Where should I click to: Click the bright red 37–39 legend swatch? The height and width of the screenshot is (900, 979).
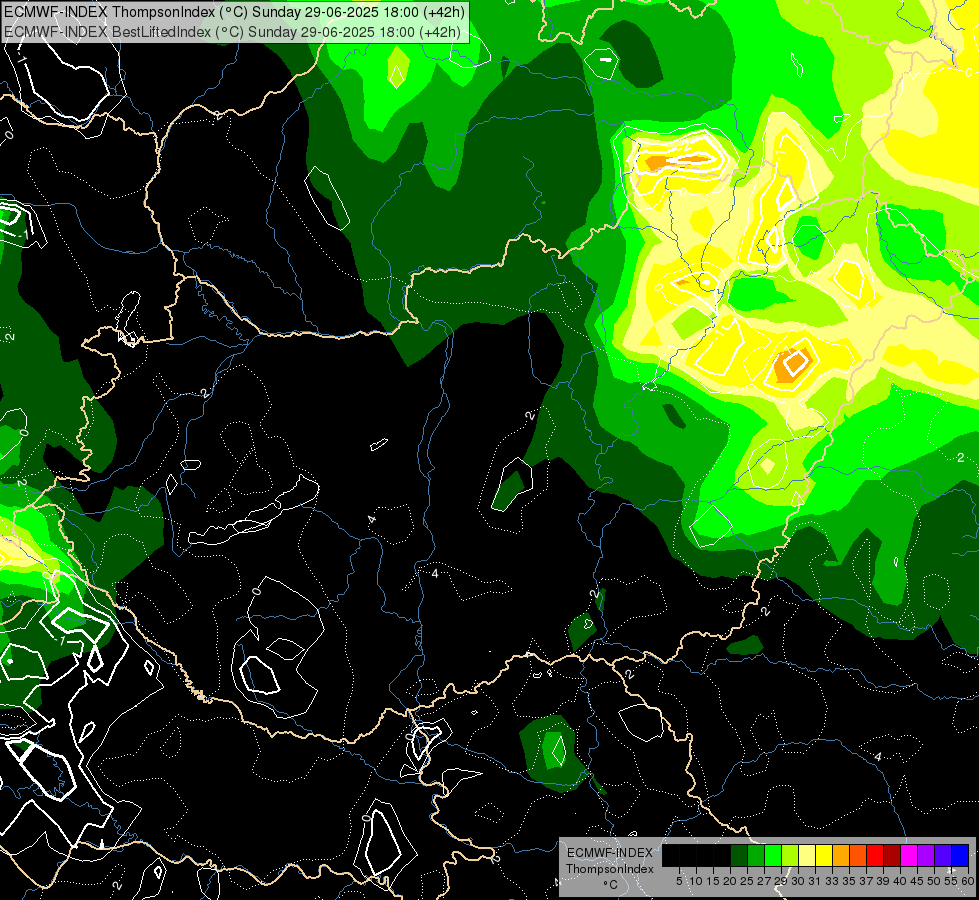click(875, 855)
